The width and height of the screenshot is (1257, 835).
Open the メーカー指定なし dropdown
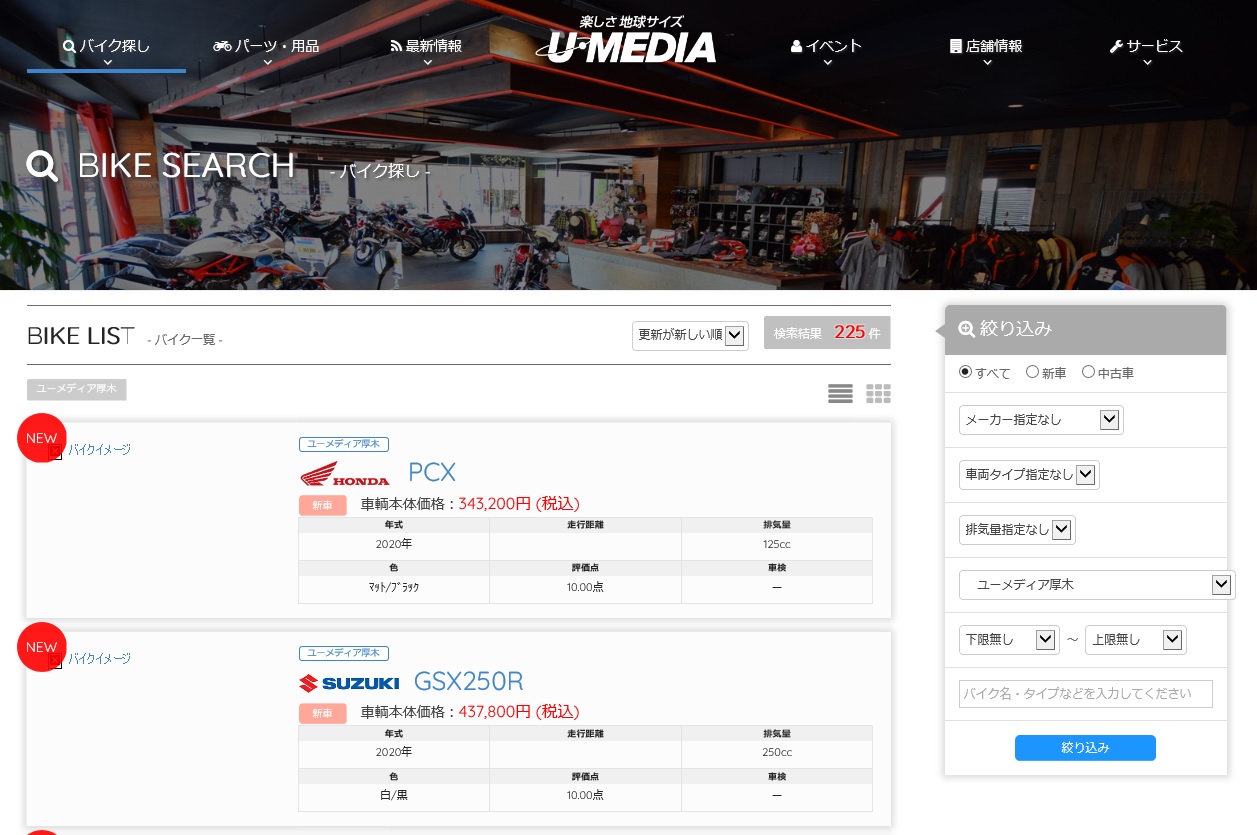pos(1041,420)
